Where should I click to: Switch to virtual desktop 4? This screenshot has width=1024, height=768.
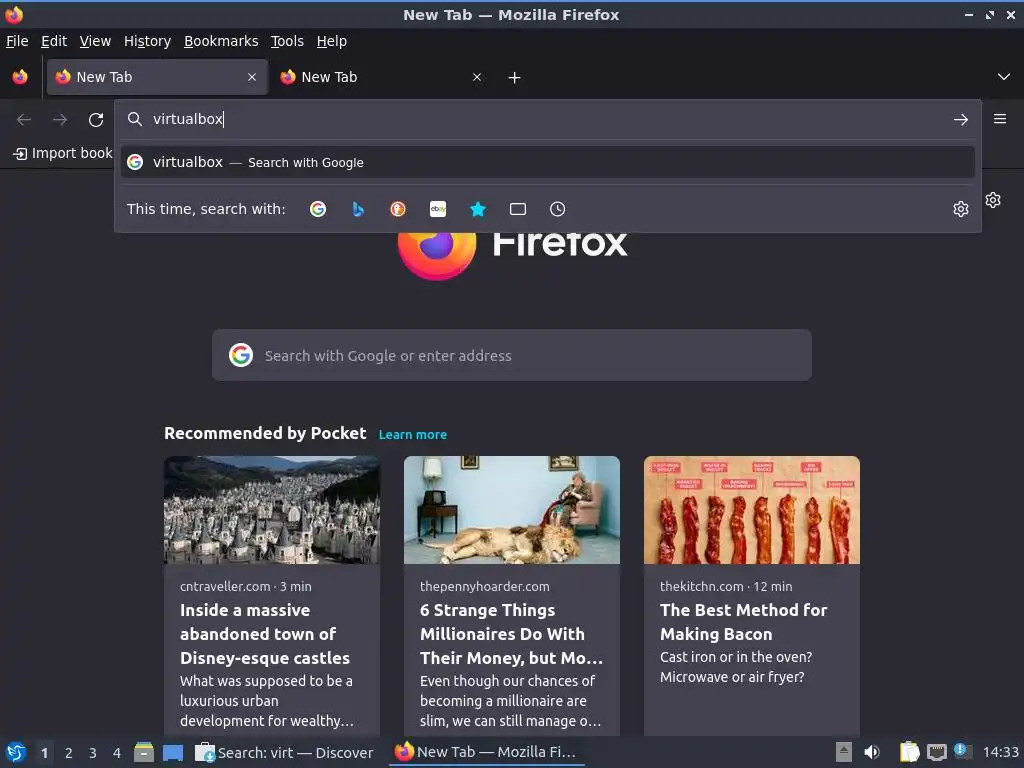(117, 753)
